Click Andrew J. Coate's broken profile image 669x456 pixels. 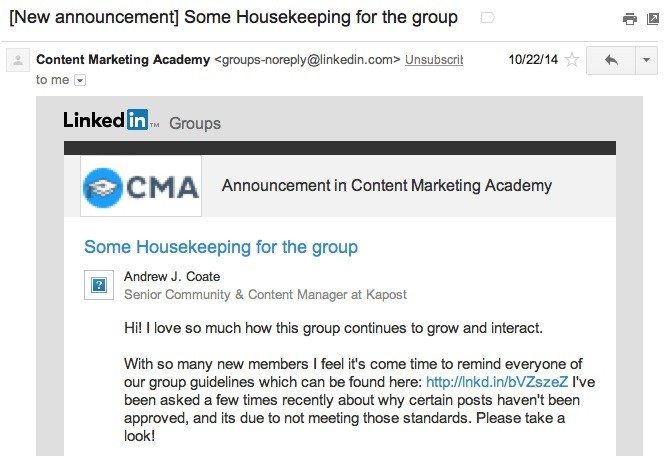click(x=99, y=285)
